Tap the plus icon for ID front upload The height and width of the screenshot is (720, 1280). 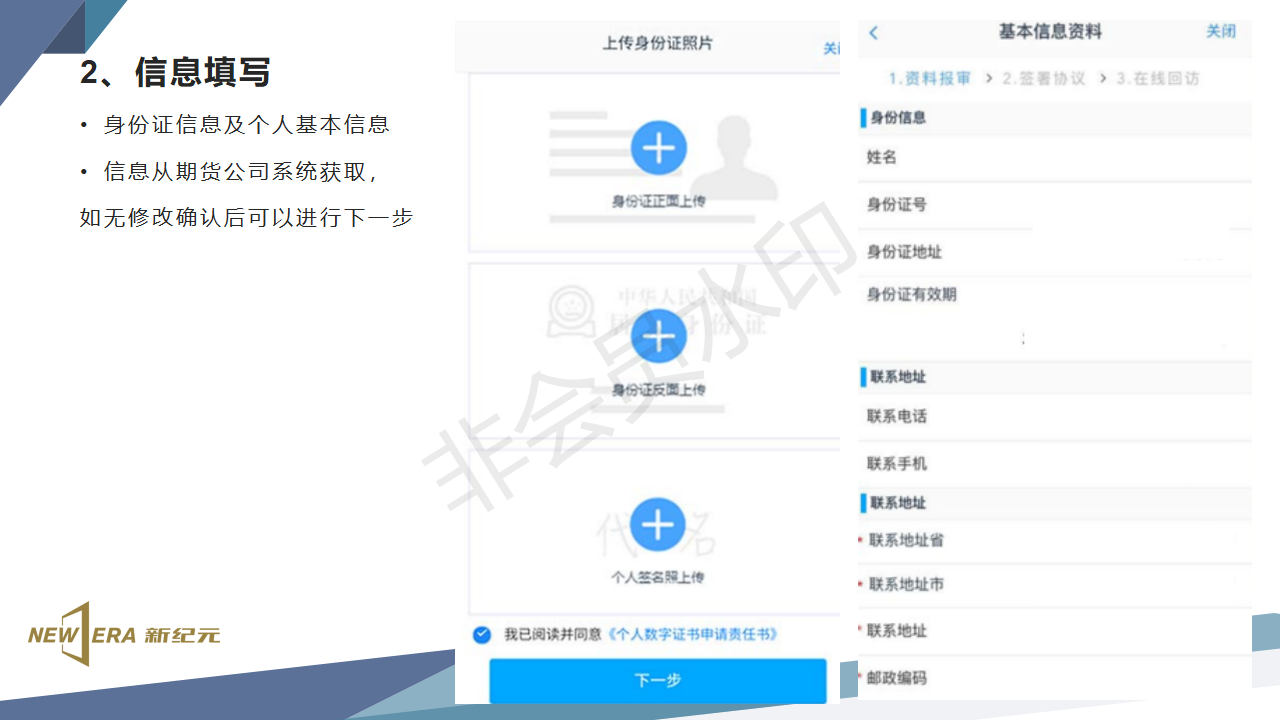coord(658,149)
